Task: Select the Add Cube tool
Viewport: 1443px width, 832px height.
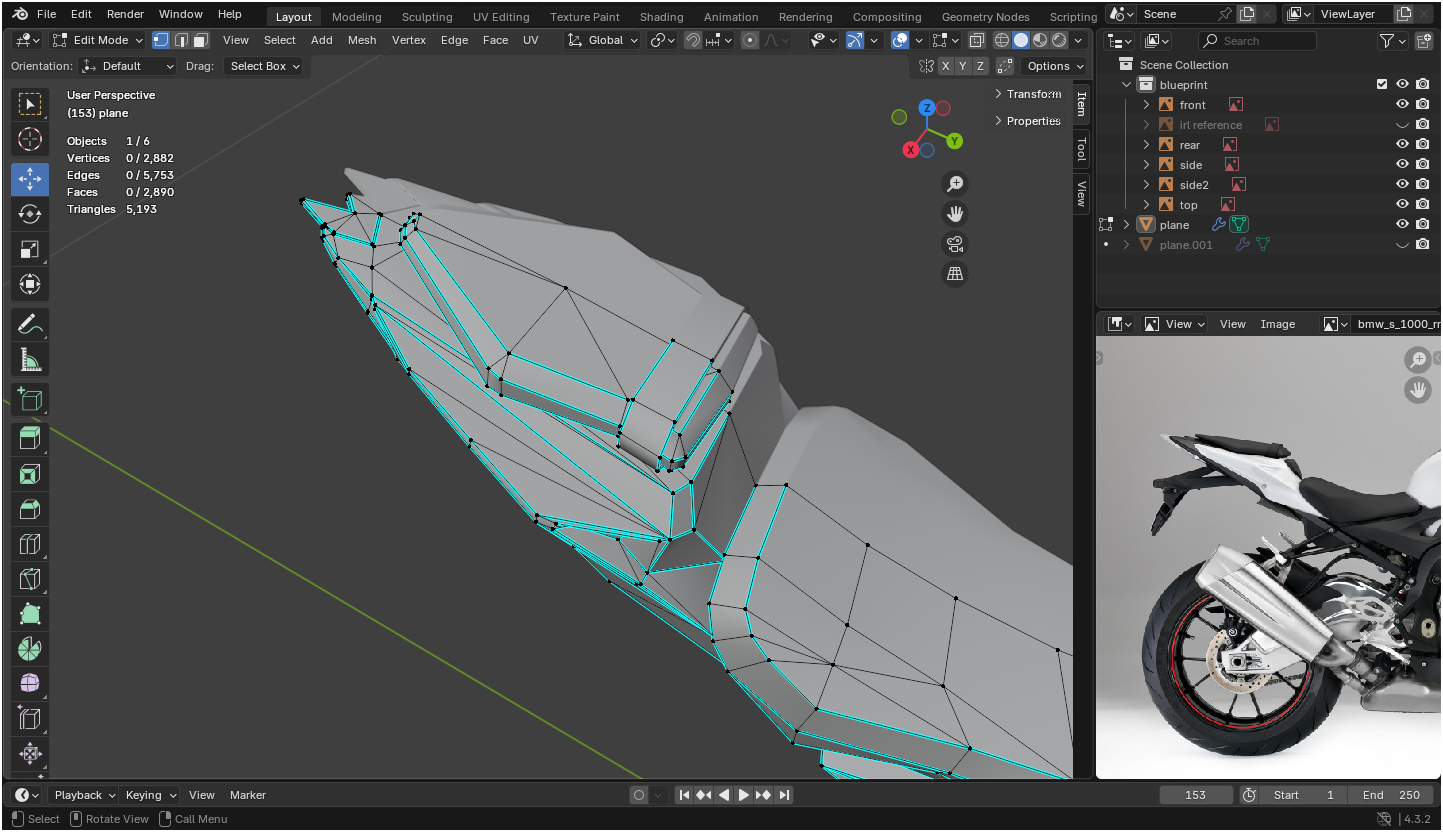Action: tap(30, 400)
